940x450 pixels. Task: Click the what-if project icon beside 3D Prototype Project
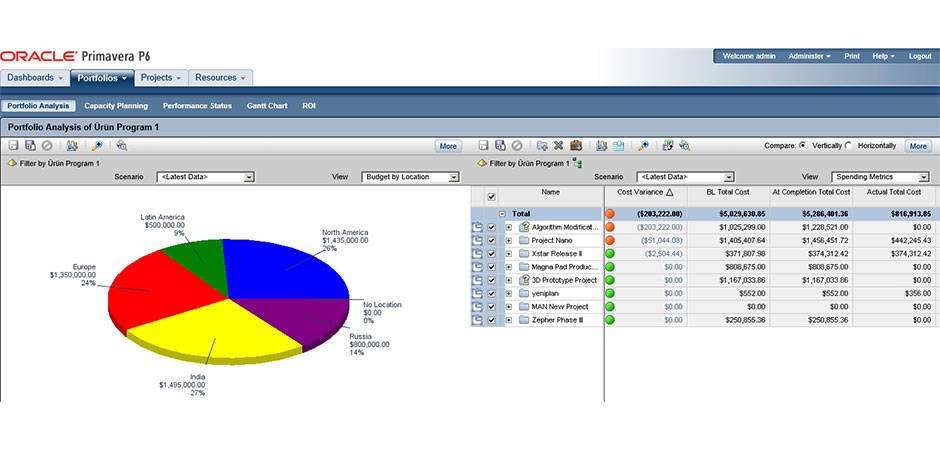[x=525, y=280]
